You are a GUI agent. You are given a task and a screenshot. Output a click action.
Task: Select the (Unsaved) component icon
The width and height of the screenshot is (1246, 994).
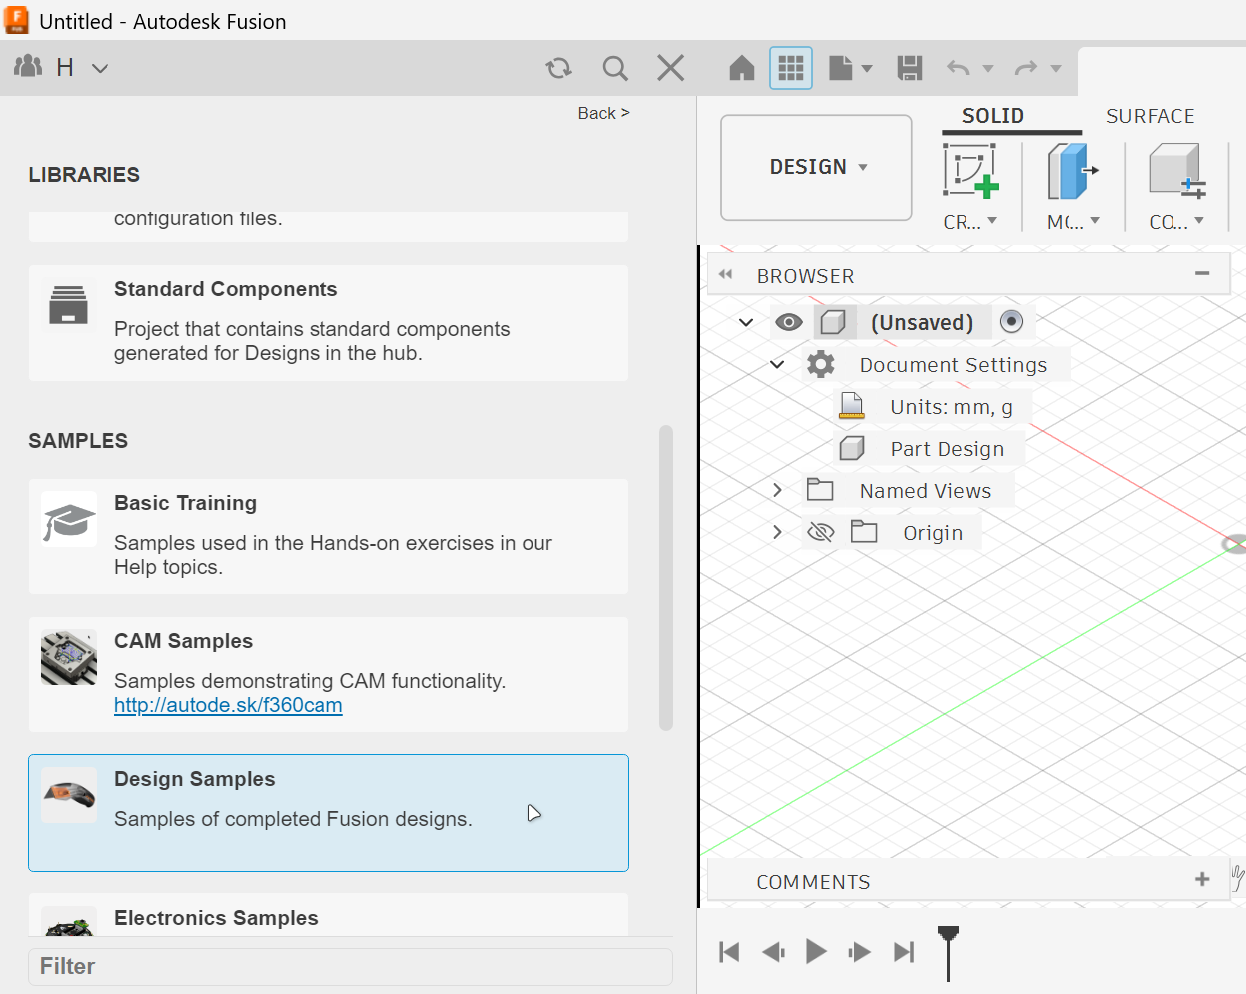(834, 322)
